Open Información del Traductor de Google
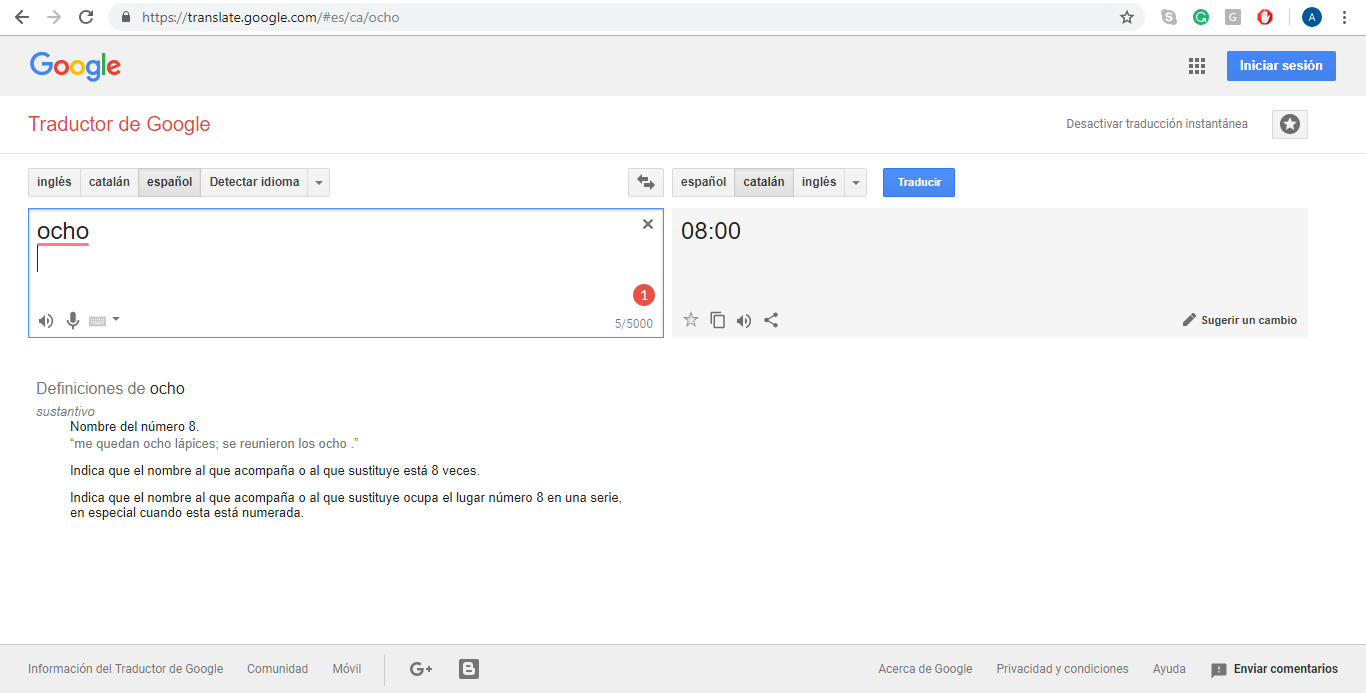The image size is (1366, 693). (126, 669)
